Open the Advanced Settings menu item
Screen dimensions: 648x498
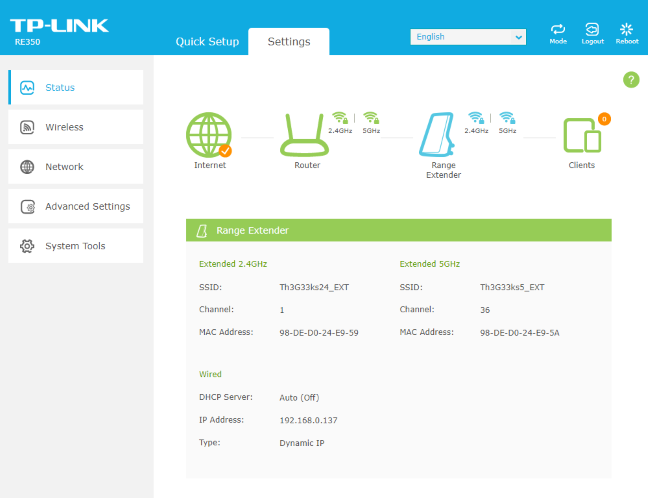76,206
